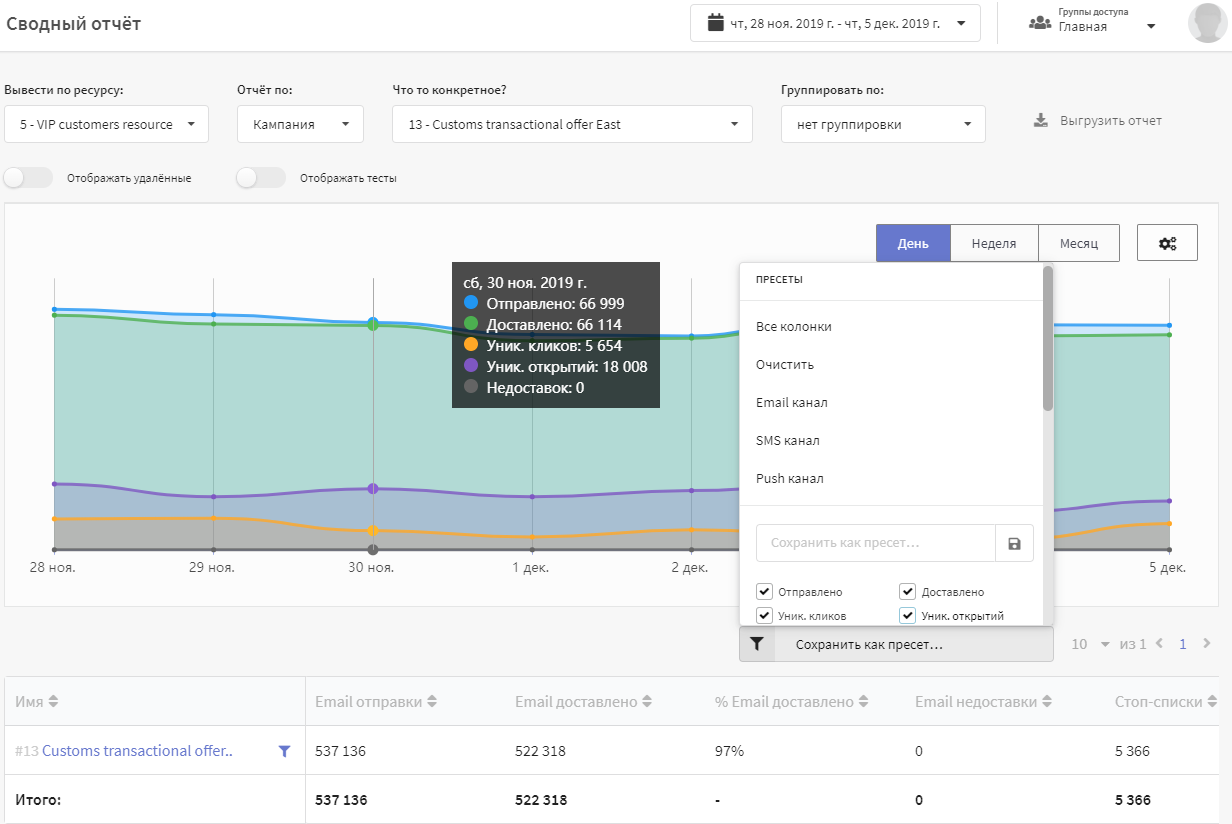Uncheck the Доставлено checkbox
This screenshot has height=824, width=1232.
(908, 591)
